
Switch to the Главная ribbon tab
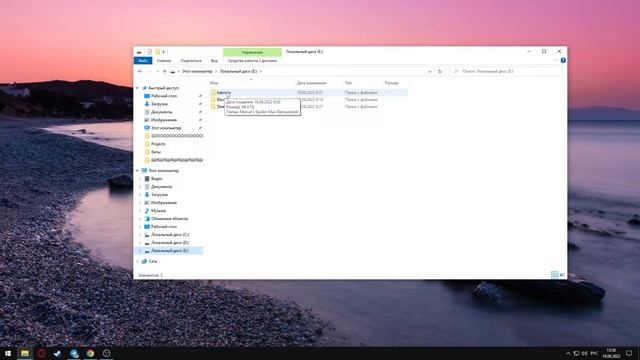point(164,61)
